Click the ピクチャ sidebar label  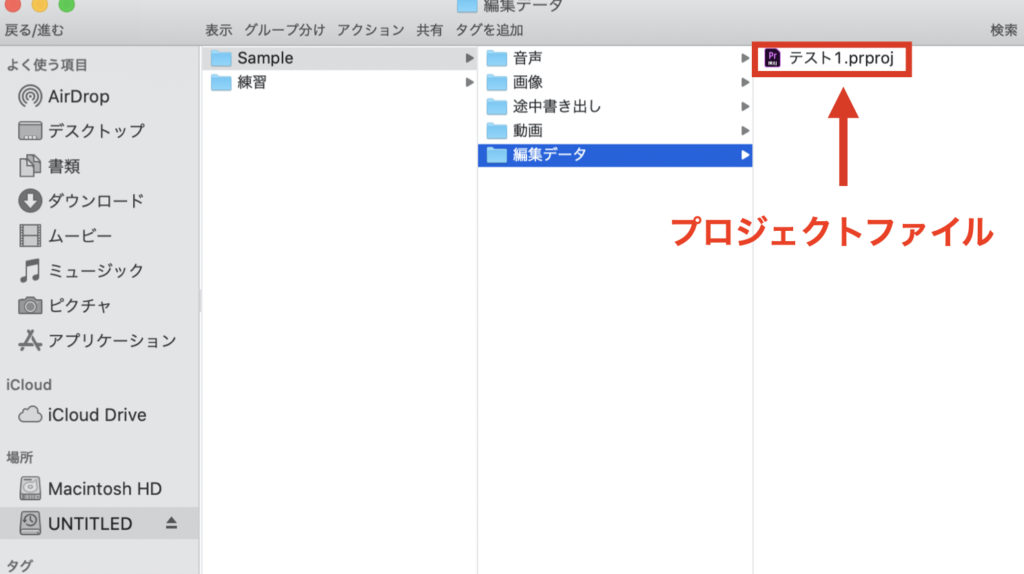(80, 305)
